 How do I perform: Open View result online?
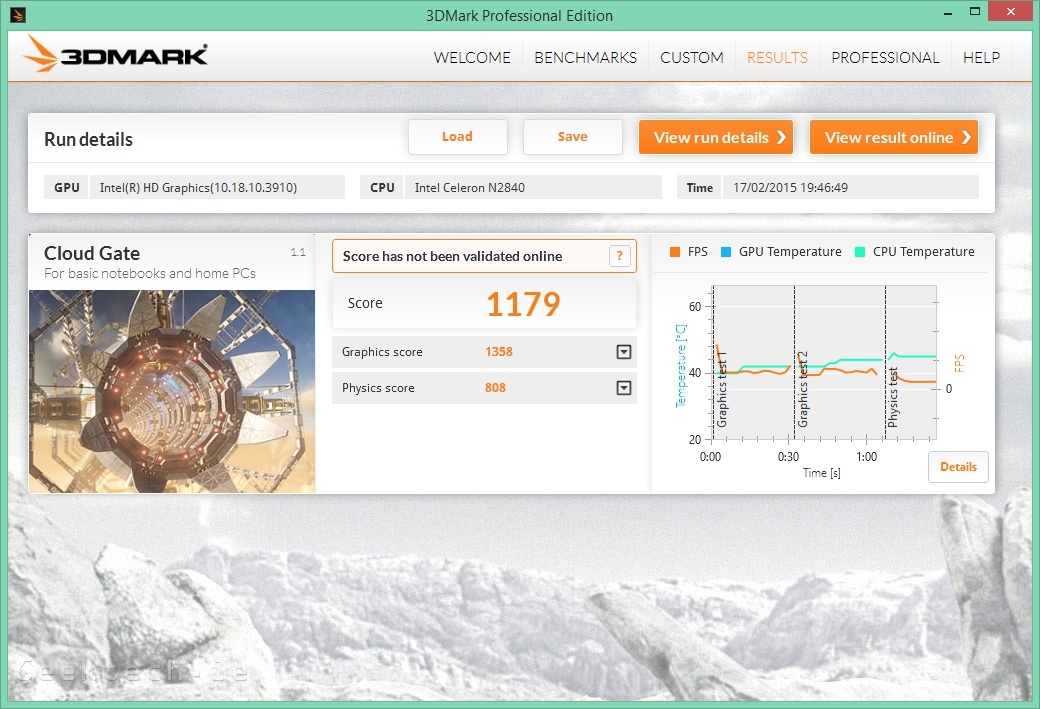[x=893, y=137]
